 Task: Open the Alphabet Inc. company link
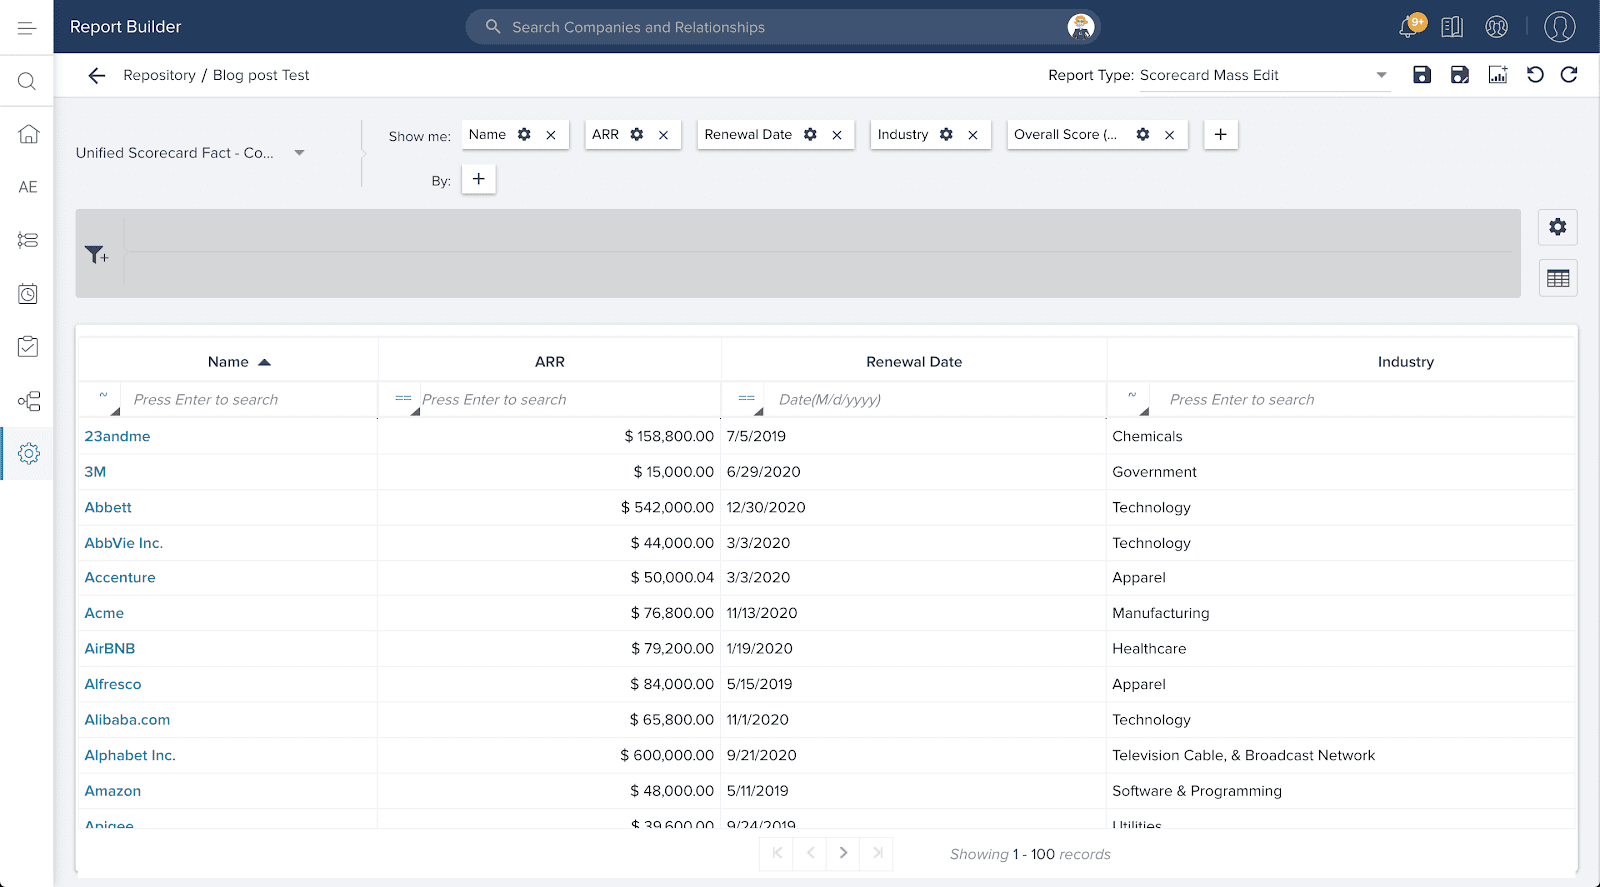coord(130,755)
